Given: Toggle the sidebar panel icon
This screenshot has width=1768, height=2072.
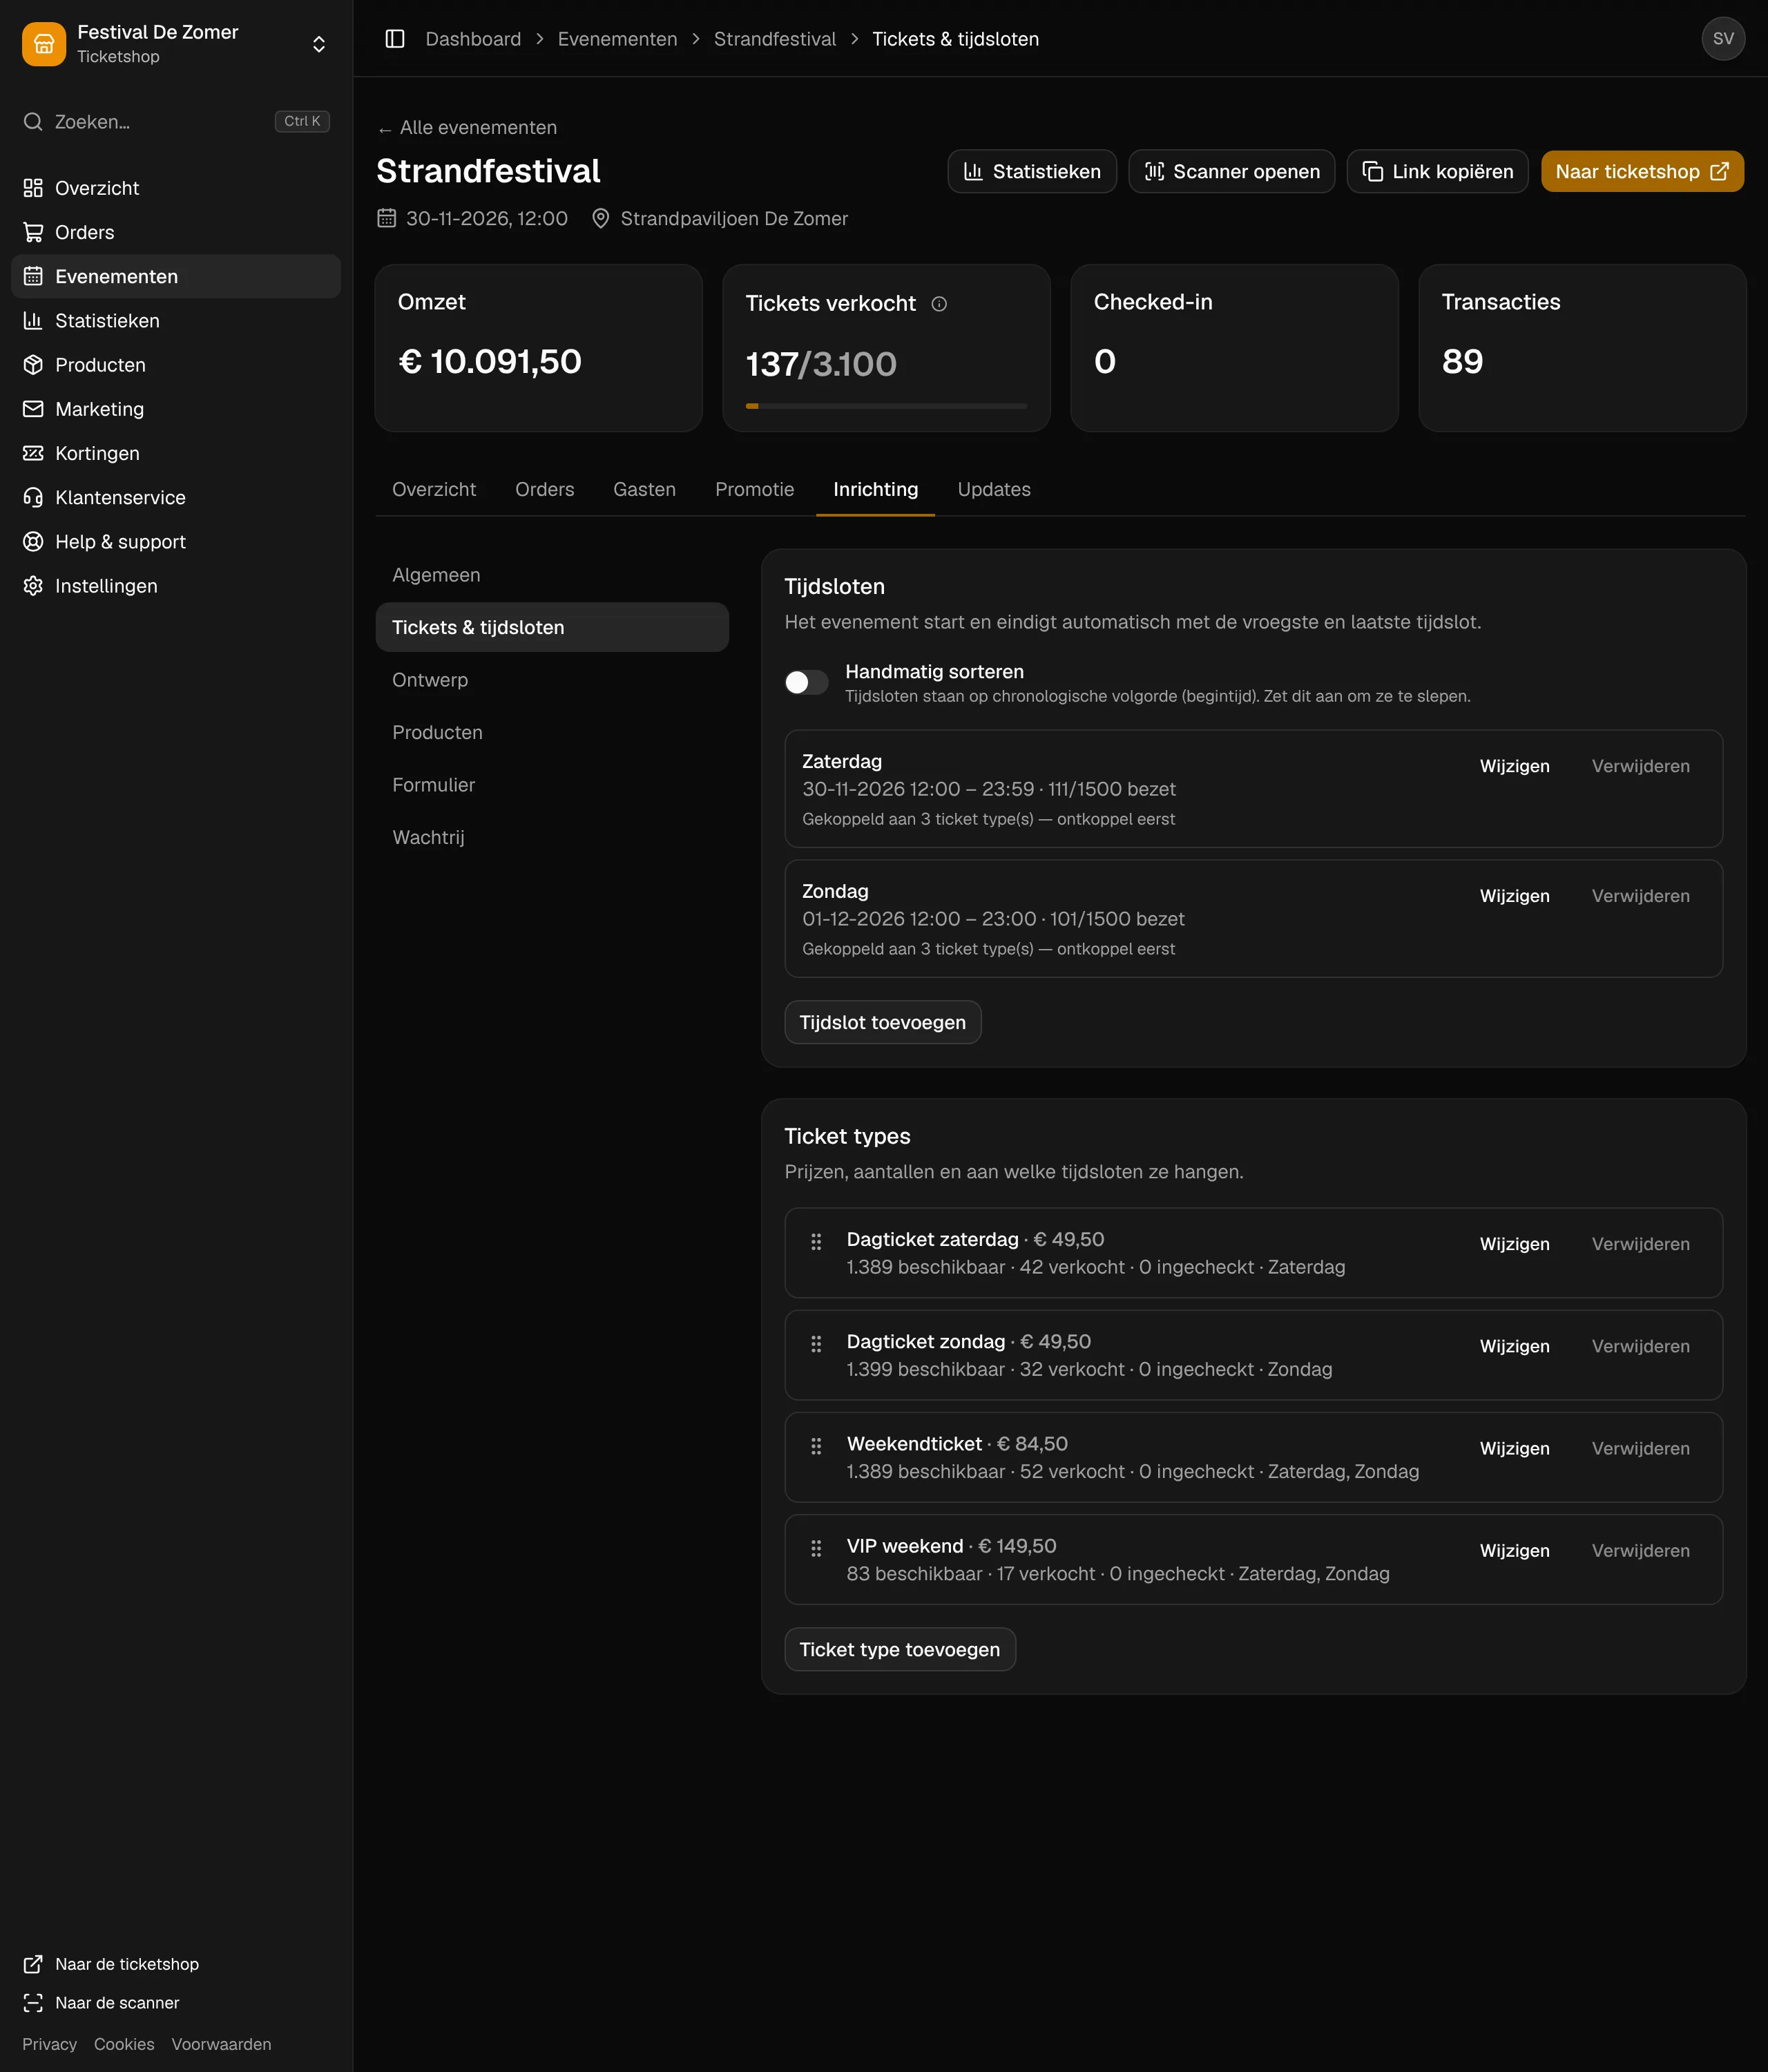Looking at the screenshot, I should tap(395, 39).
